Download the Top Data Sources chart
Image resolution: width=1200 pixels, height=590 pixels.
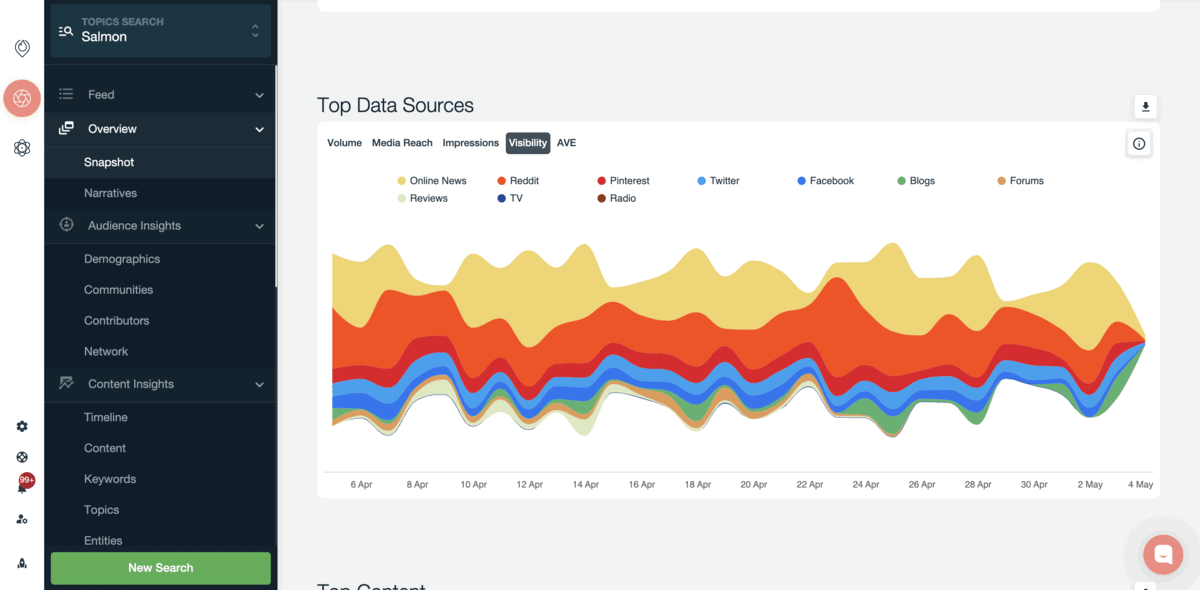(1146, 107)
